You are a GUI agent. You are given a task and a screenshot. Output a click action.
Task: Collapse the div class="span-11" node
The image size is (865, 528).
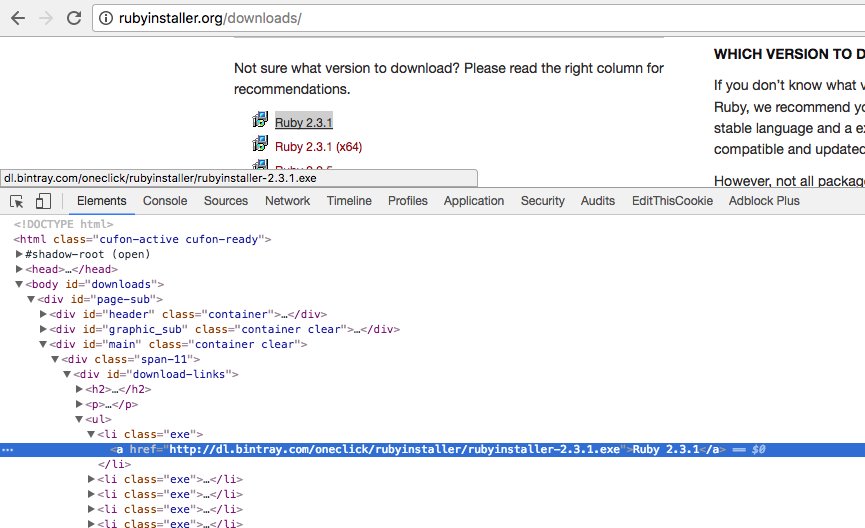point(55,359)
